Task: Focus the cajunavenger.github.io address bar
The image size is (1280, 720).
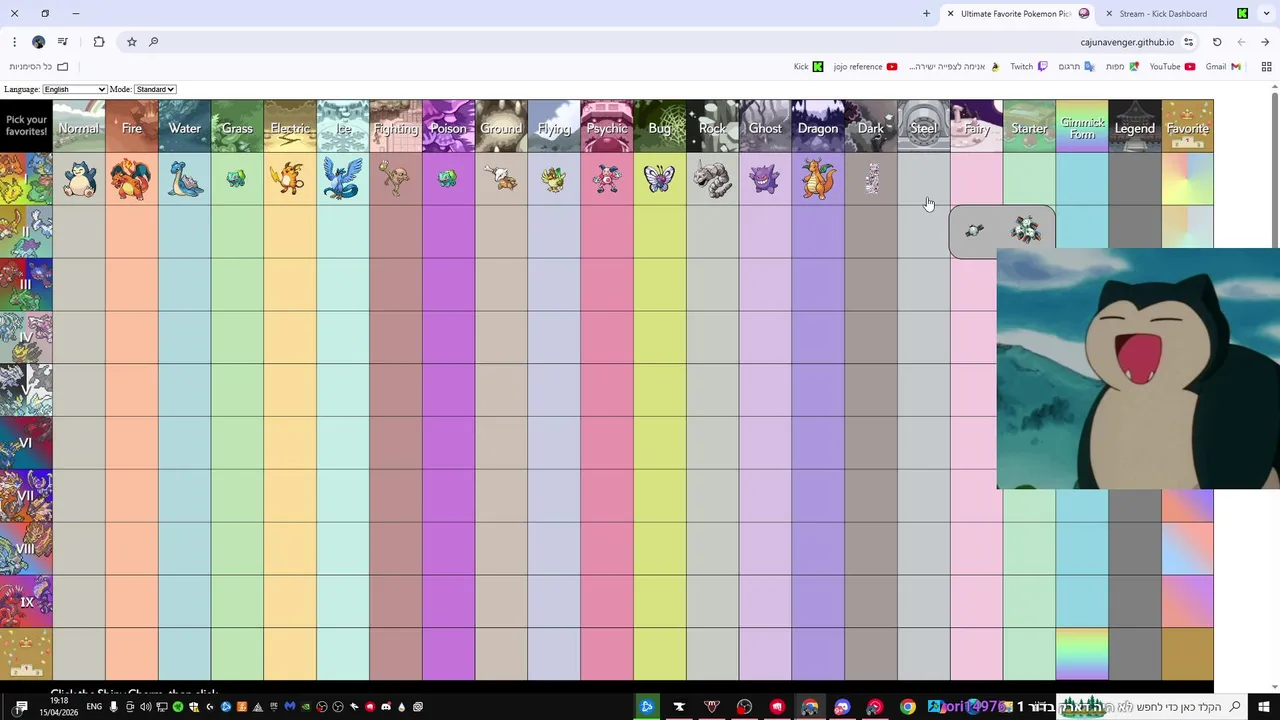Action: tap(1126, 42)
